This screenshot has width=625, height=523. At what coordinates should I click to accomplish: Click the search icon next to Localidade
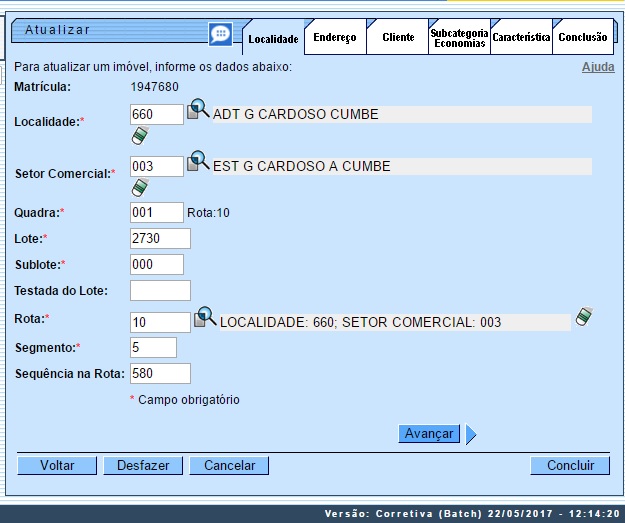(198, 110)
